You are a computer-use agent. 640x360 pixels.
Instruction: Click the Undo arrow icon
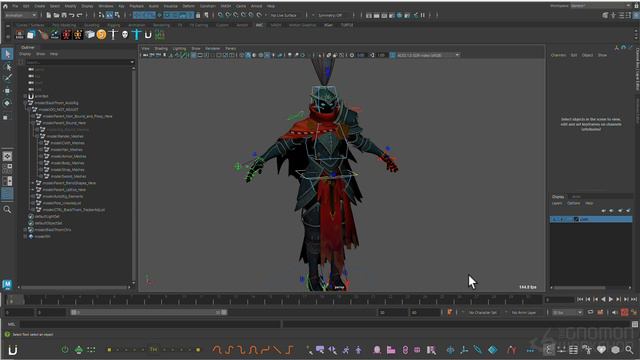[x=72, y=15]
